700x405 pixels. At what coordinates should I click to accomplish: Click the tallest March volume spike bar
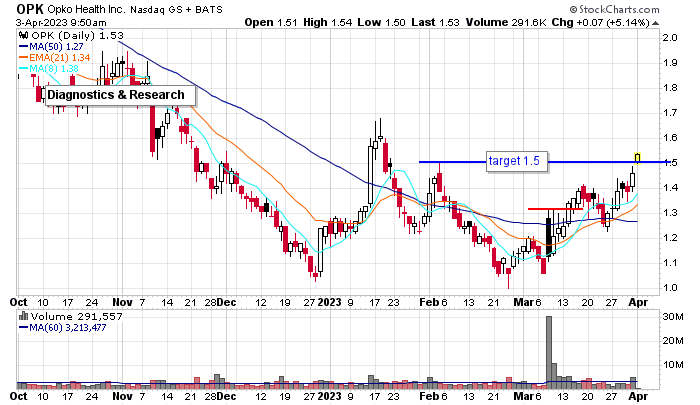coord(549,352)
